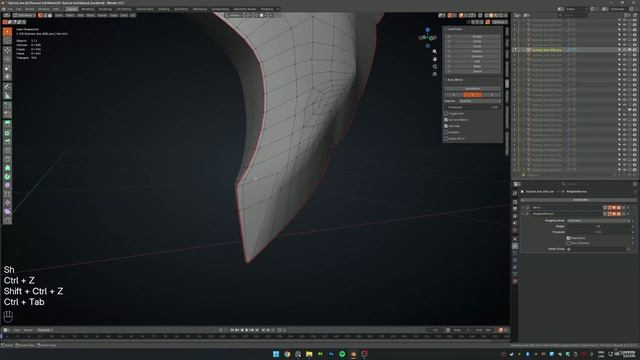Open the Tool properties tab
Image resolution: width=640 pixels, height=360 pixels.
click(515, 193)
